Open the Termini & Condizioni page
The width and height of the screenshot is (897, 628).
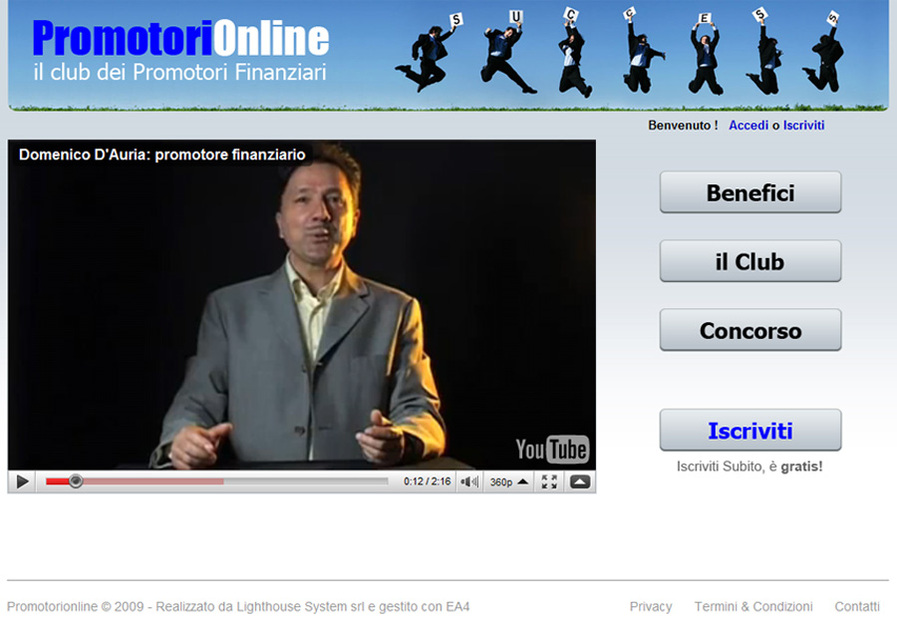(x=754, y=606)
